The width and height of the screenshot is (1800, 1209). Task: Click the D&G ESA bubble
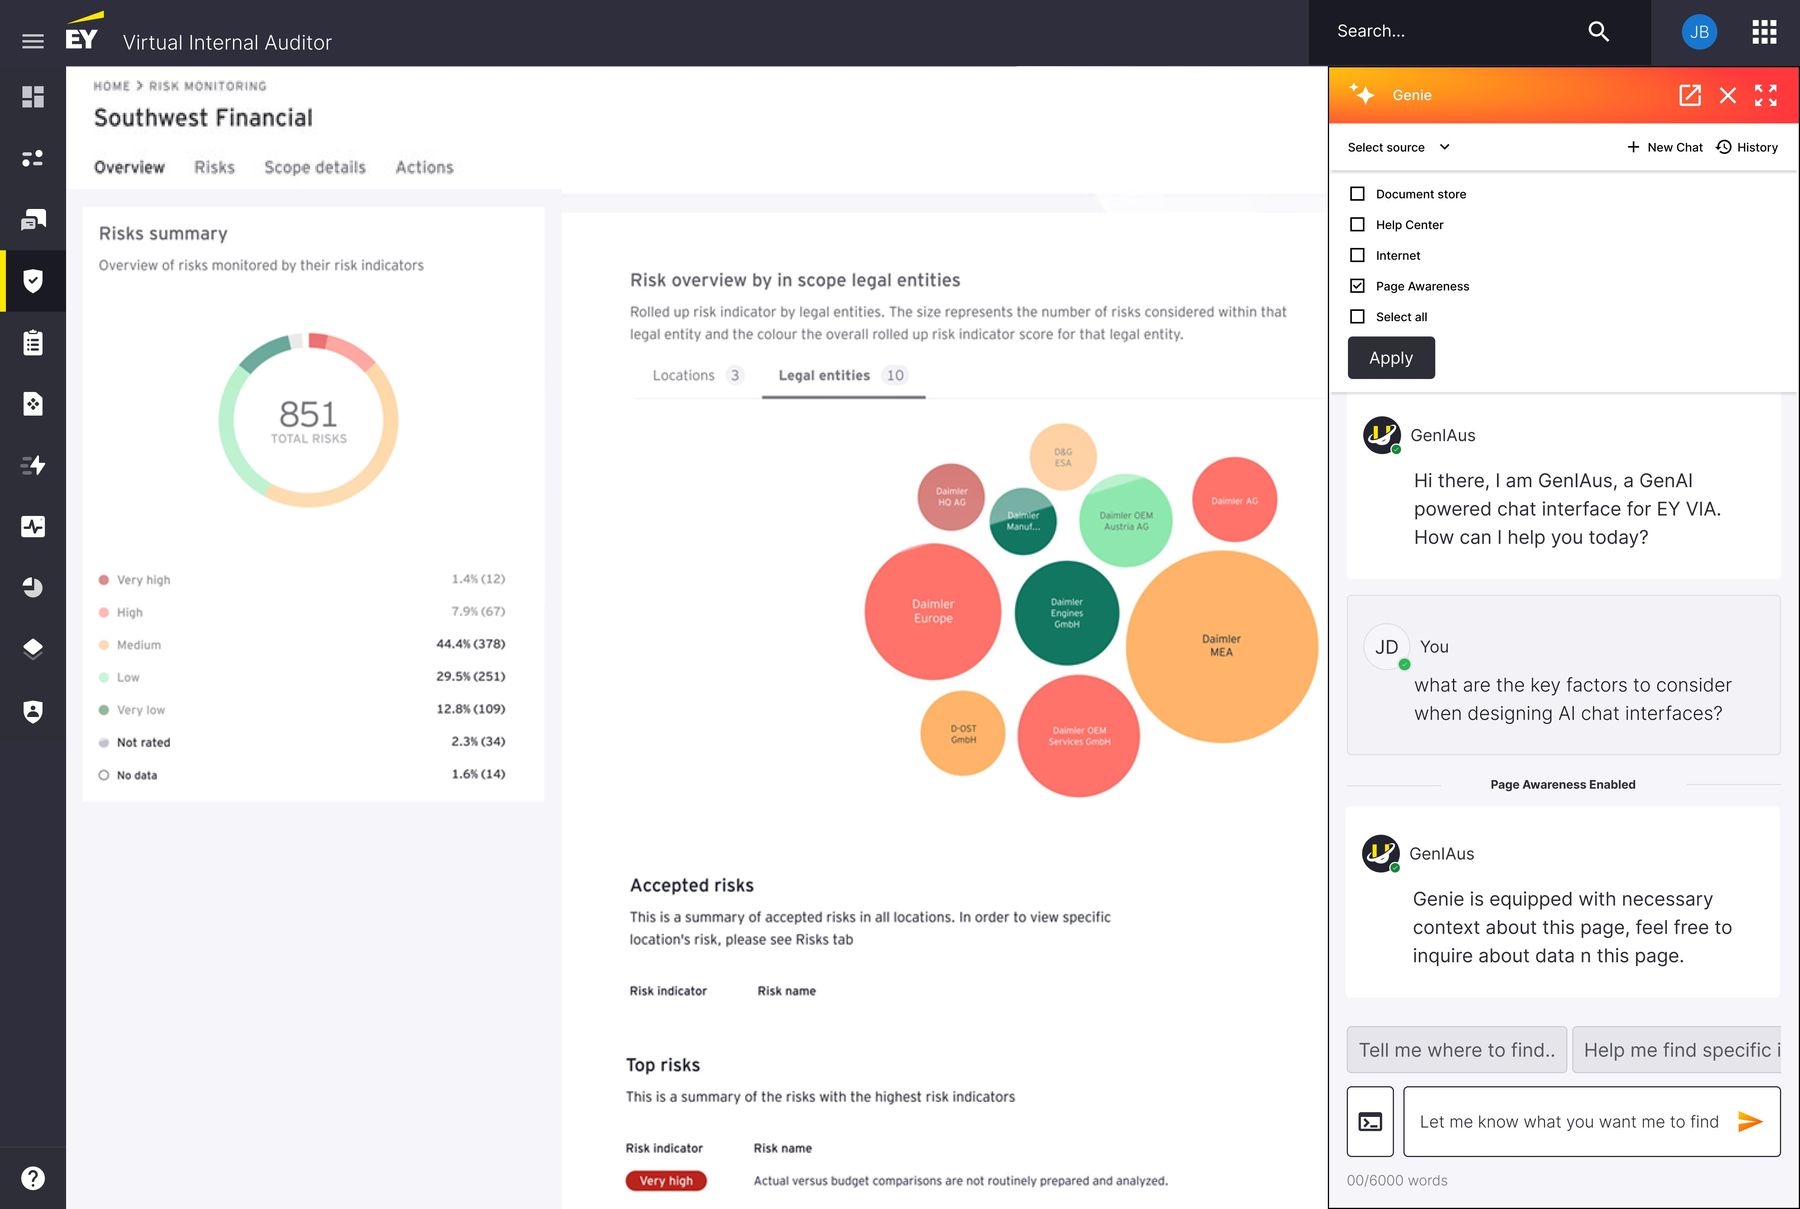tap(1063, 457)
